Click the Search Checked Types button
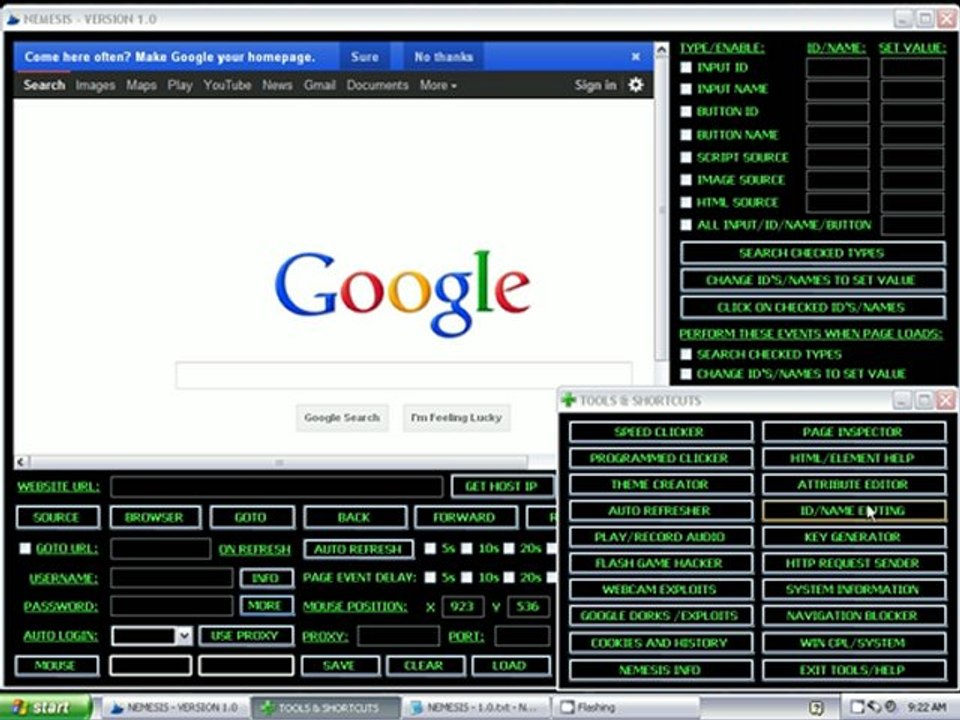 [x=812, y=253]
